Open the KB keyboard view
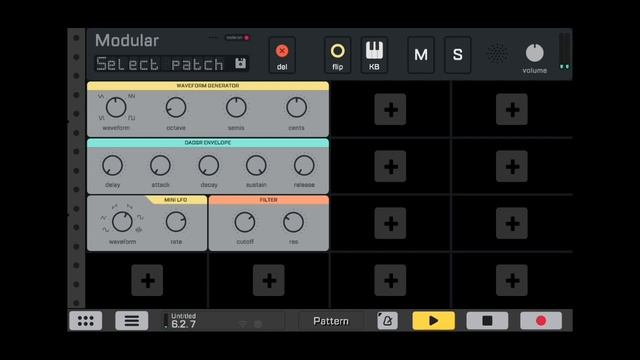The height and width of the screenshot is (360, 640). point(374,55)
